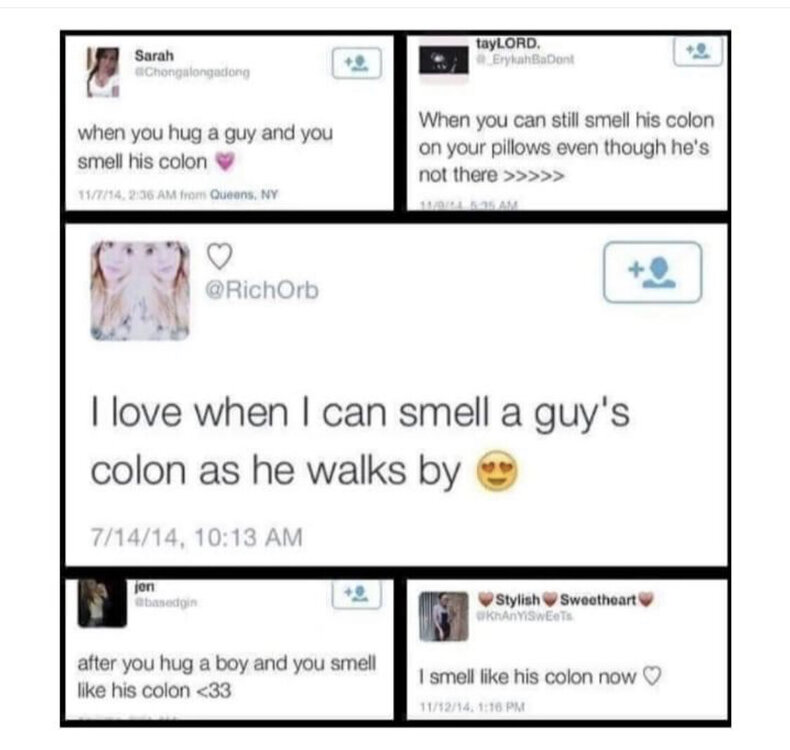Click the heart outline above @RichOrb
Image resolution: width=790 pixels, height=750 pixels.
(x=220, y=256)
